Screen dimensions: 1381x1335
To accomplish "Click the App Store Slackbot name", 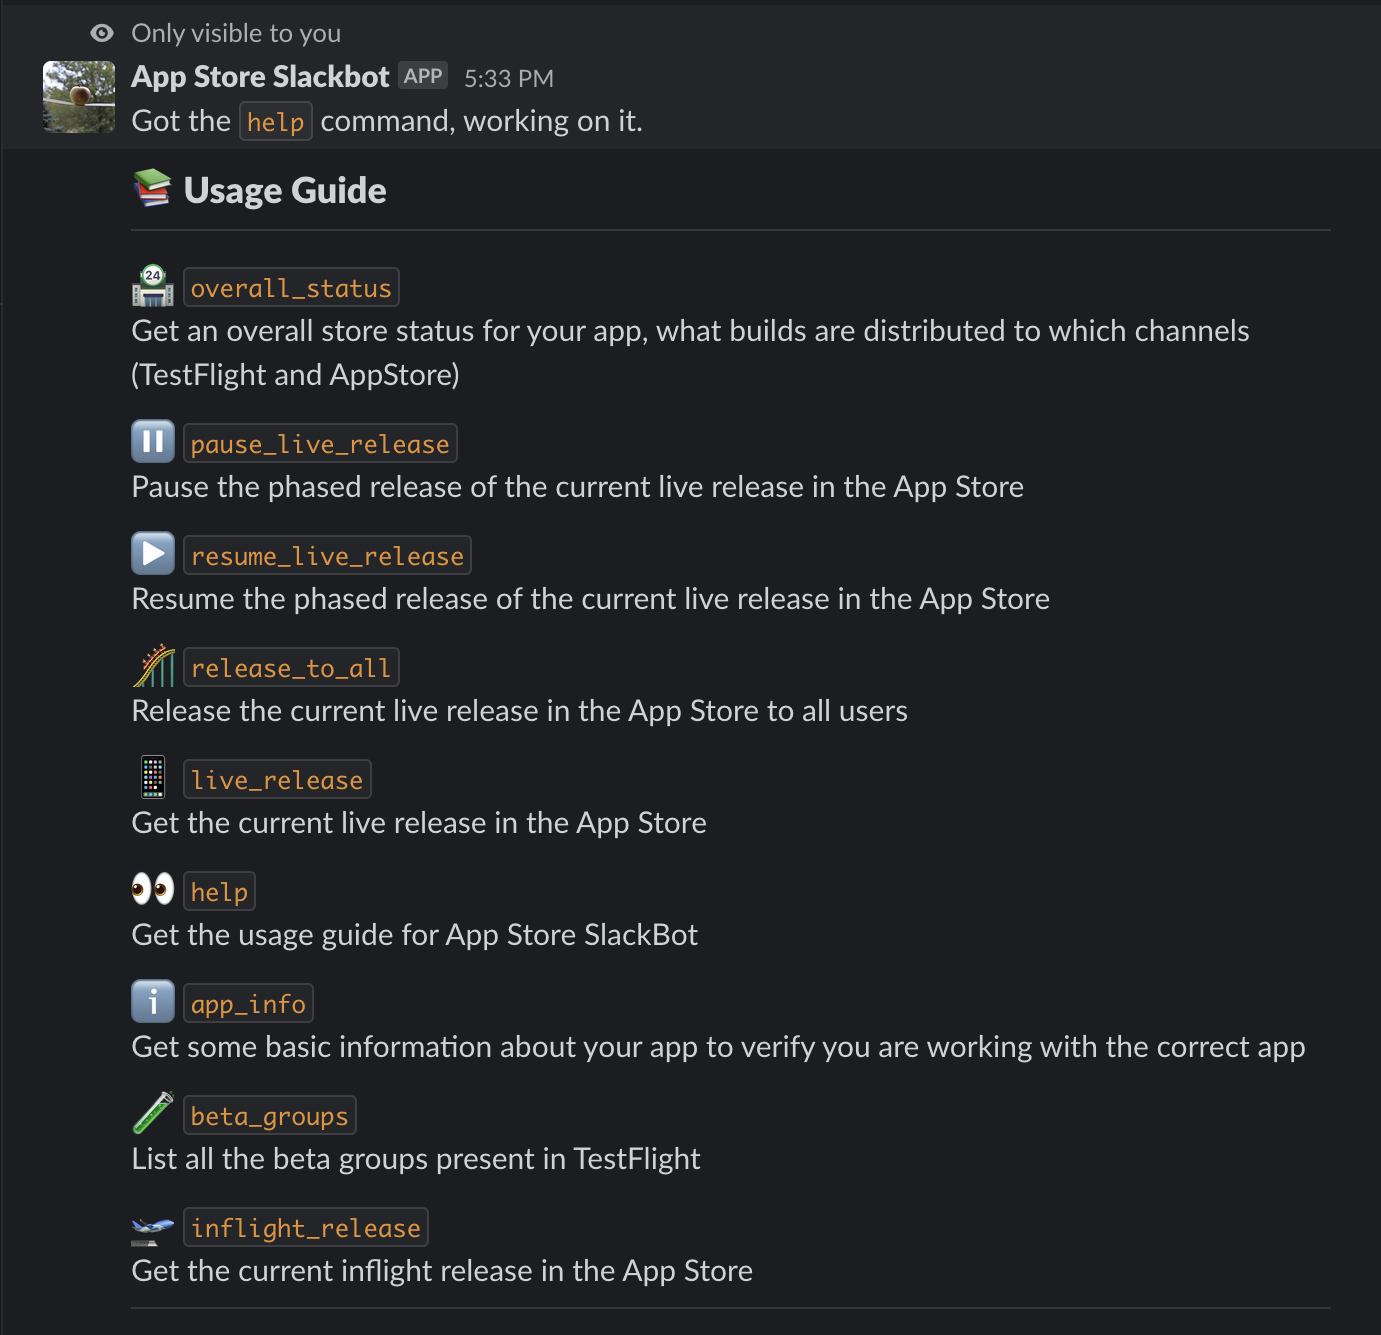I will [259, 76].
